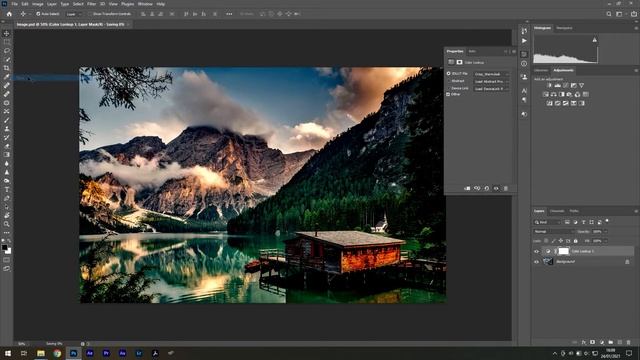This screenshot has width=640, height=360.
Task: Open the File menu
Action: [x=14, y=4]
